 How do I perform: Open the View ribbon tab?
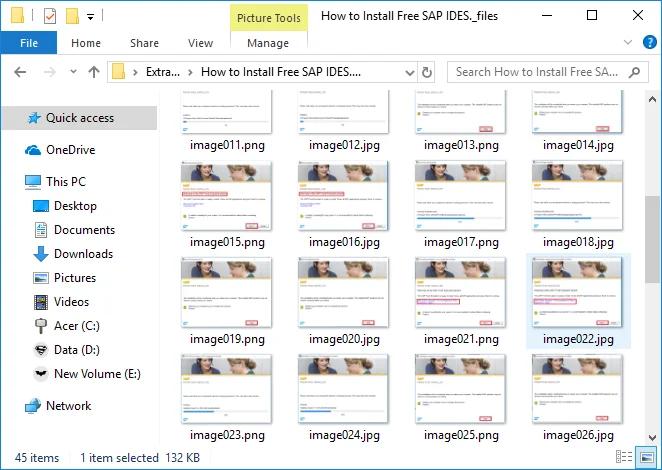tap(201, 43)
